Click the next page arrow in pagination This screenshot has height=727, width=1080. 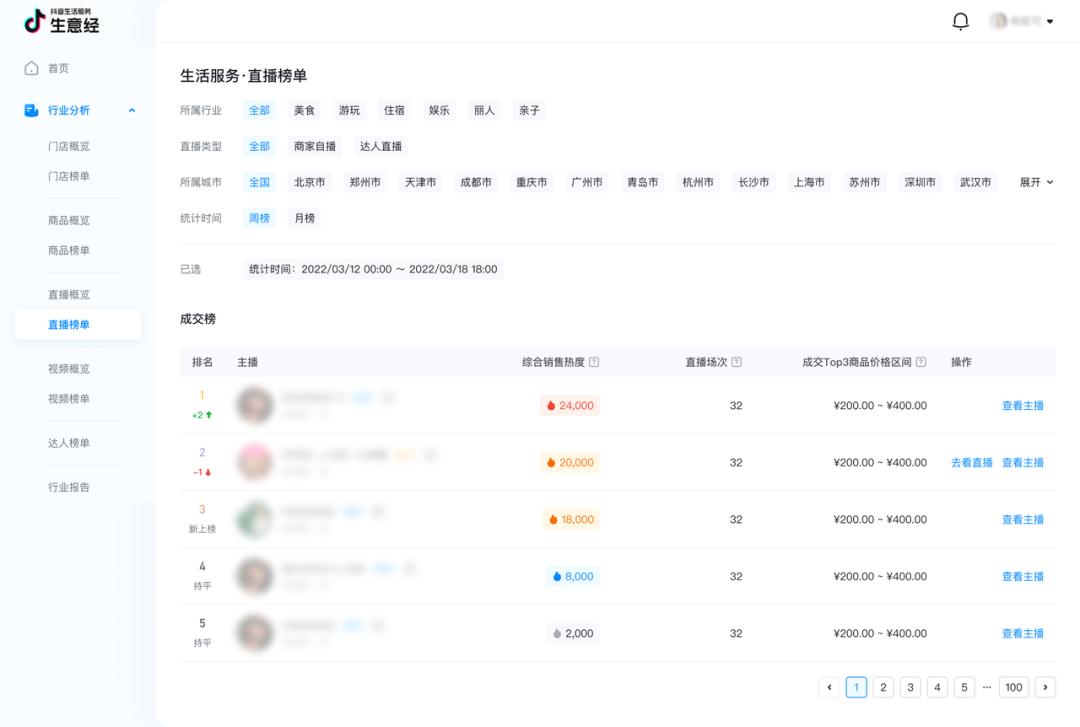(x=1047, y=687)
